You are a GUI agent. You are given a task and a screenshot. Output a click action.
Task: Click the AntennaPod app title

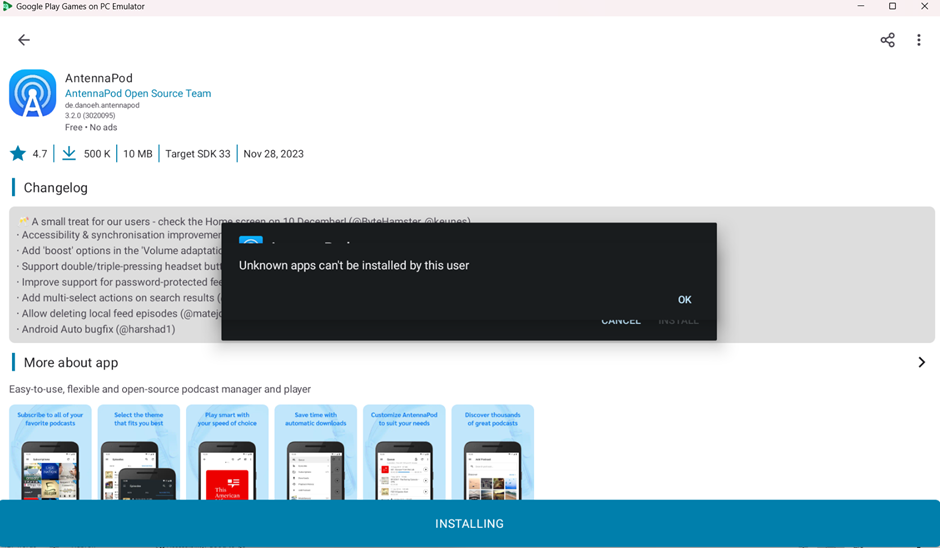click(x=99, y=78)
